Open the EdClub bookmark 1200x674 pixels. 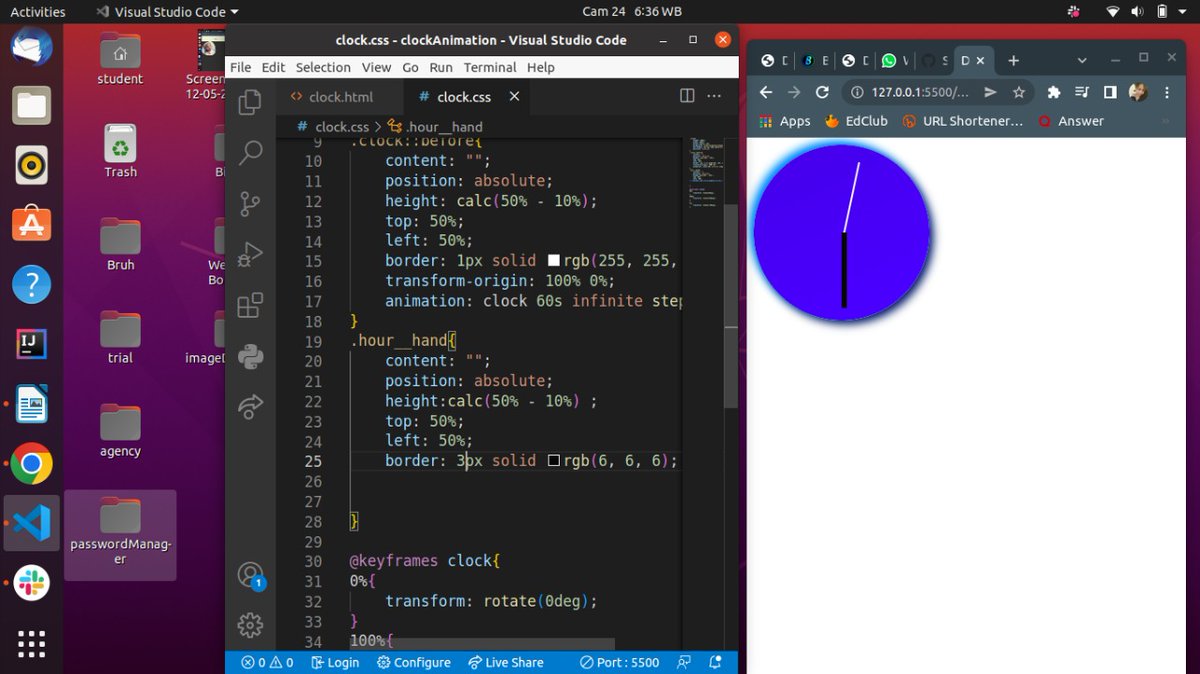856,121
